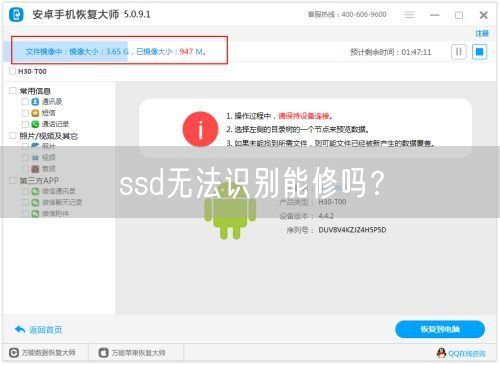Select the green 微信通讯录 WeChat icon

tap(35, 191)
